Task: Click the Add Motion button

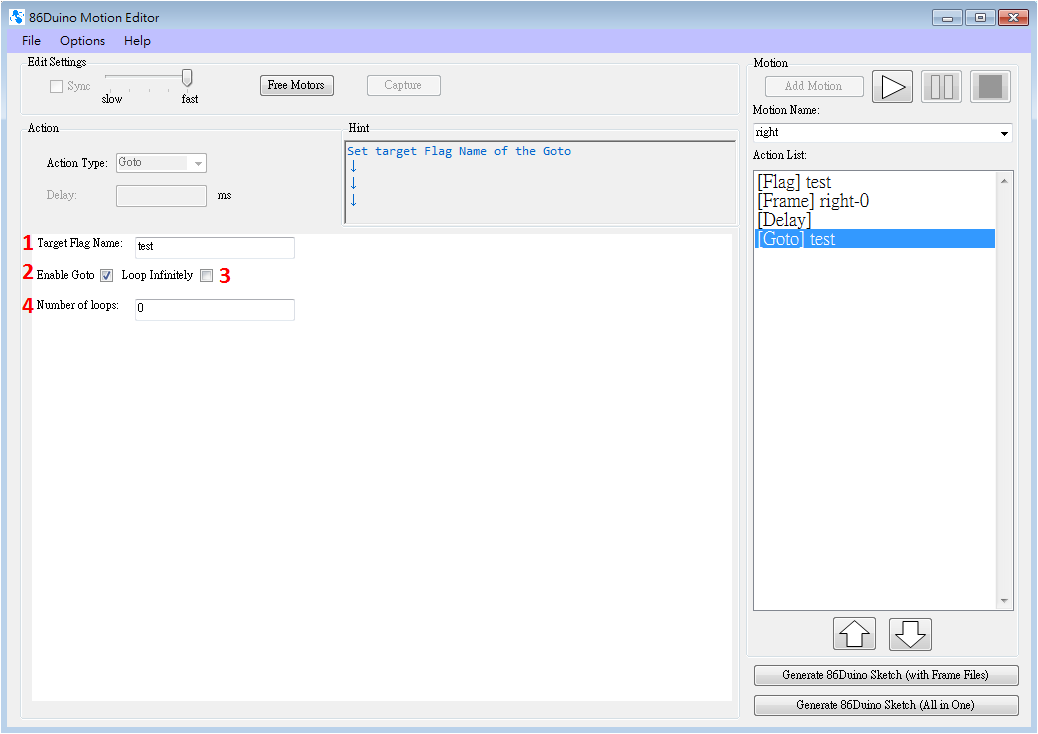Action: point(814,86)
